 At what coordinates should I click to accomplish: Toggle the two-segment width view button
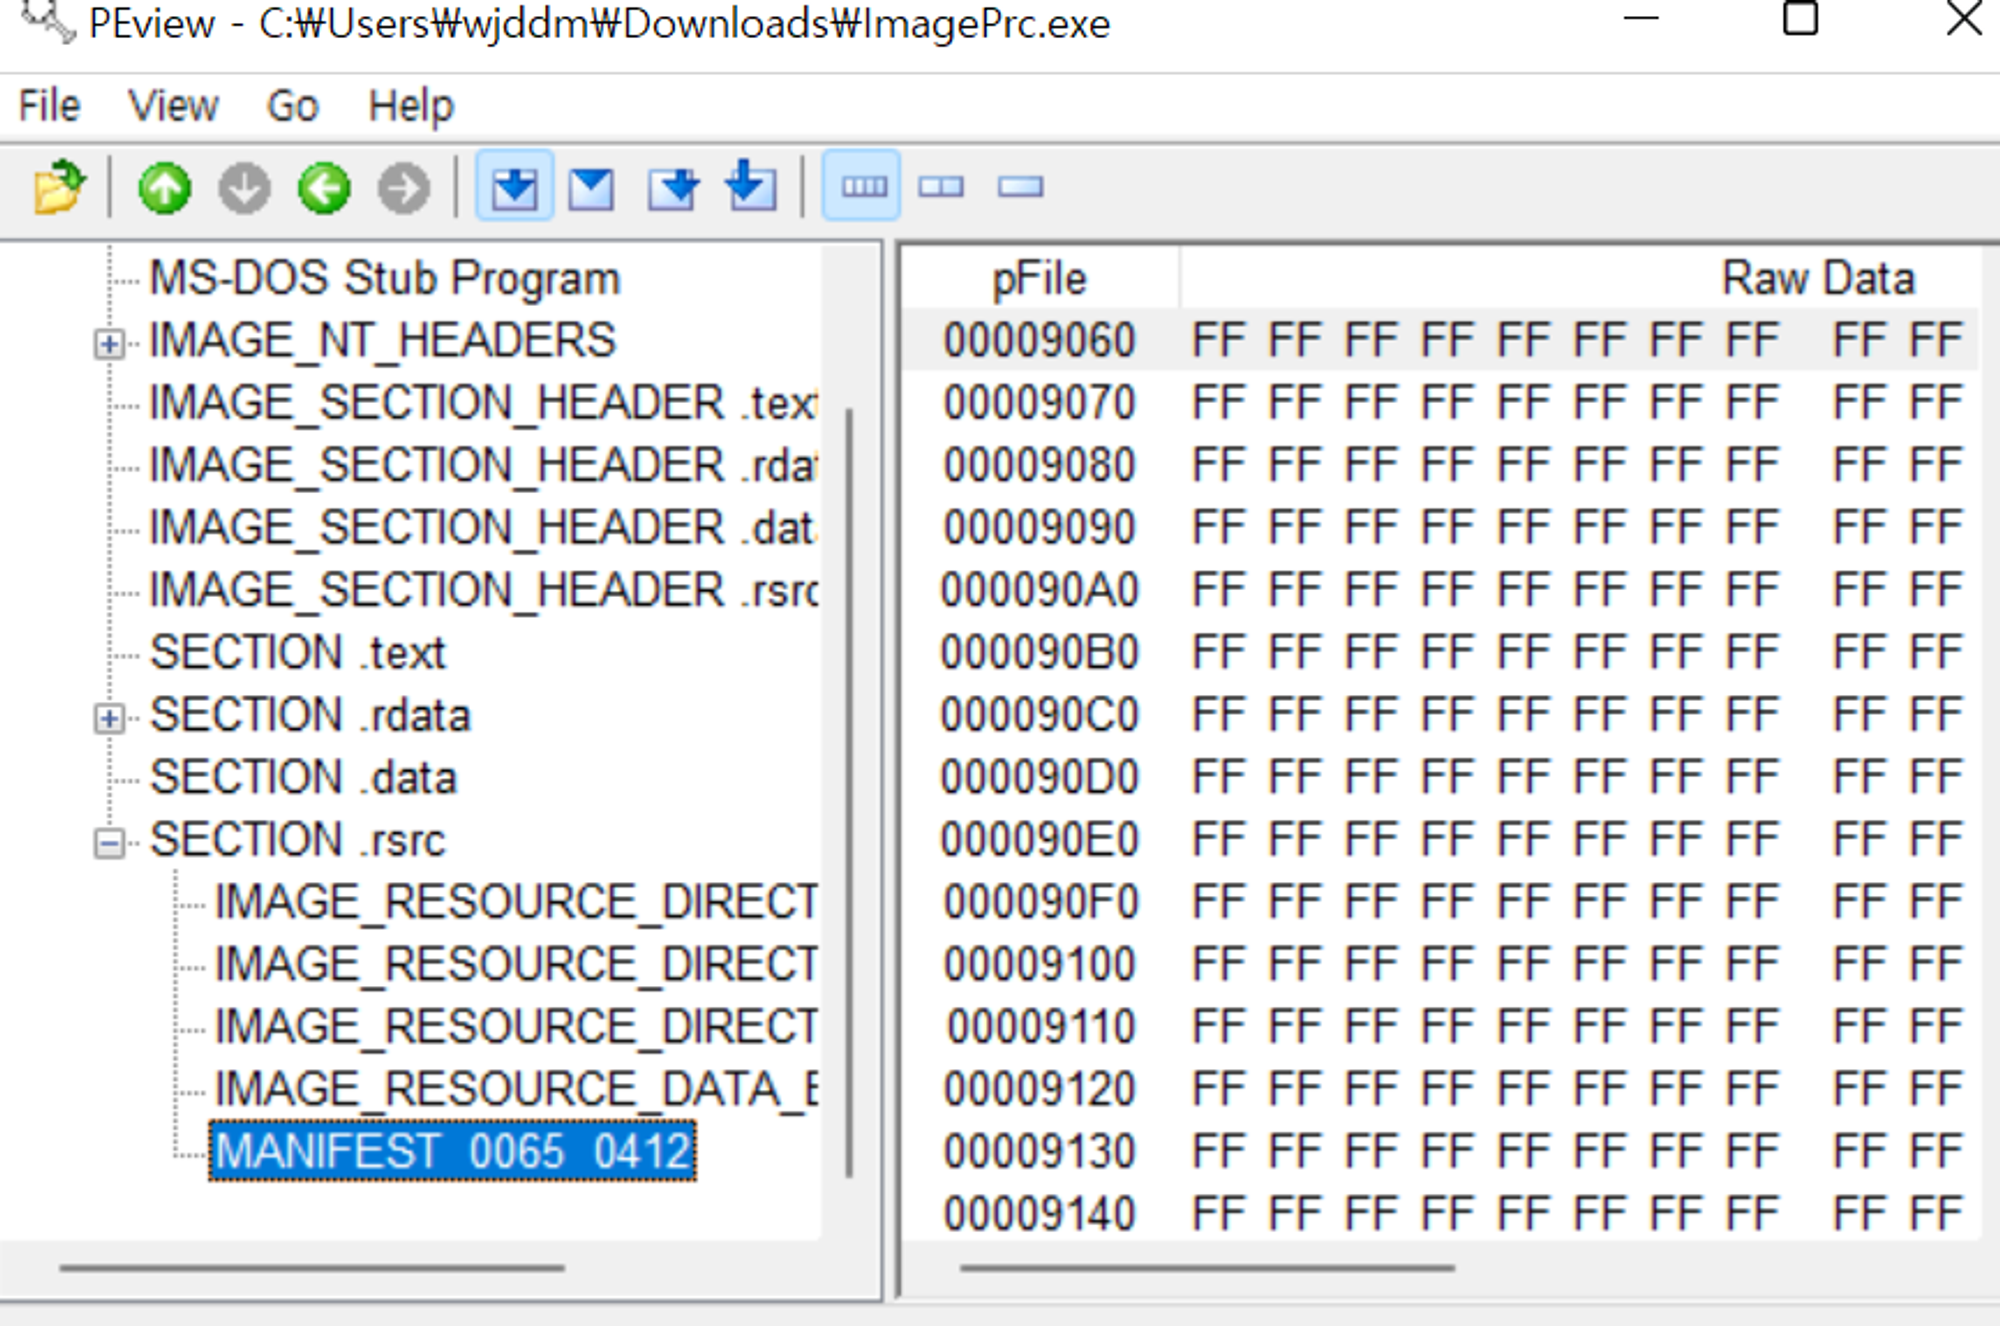(941, 187)
